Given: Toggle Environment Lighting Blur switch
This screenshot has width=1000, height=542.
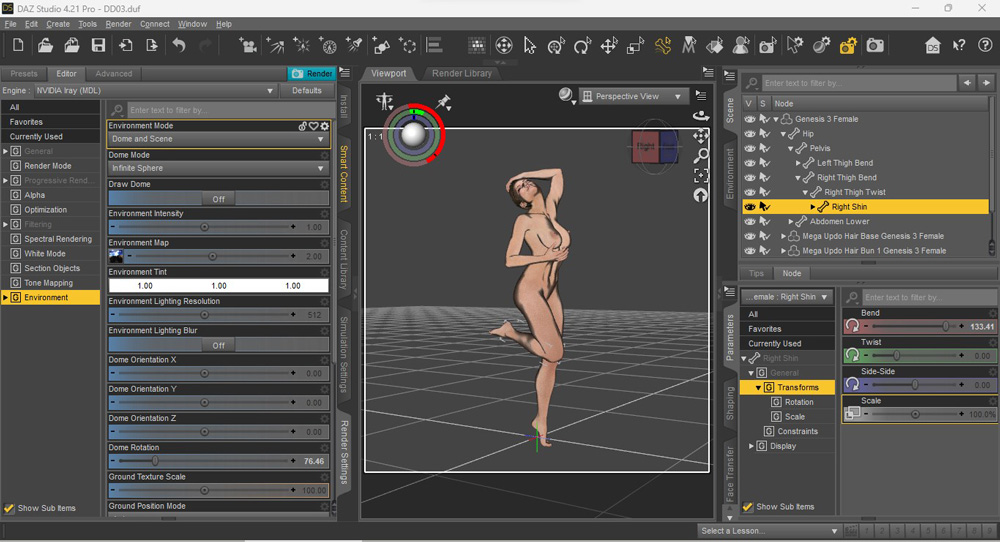Looking at the screenshot, I should [x=218, y=346].
